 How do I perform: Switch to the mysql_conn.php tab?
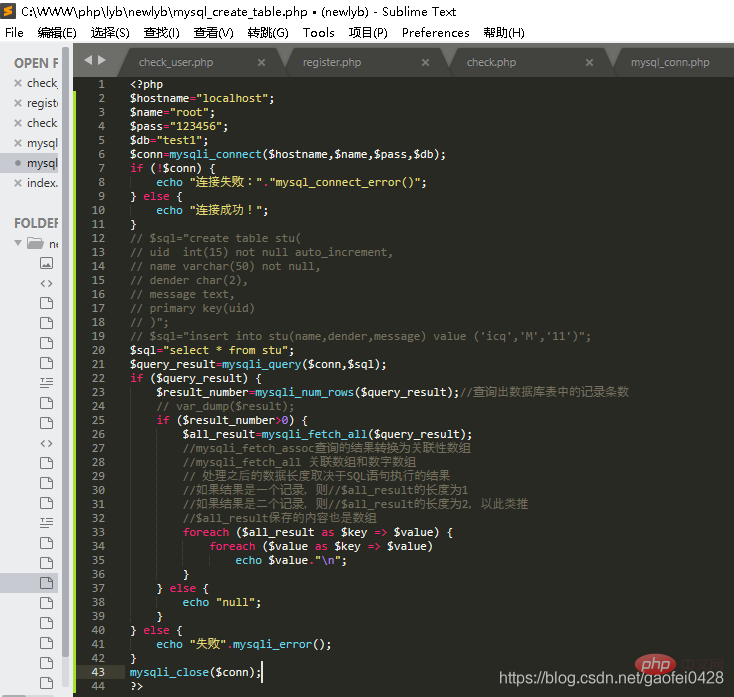pos(670,62)
